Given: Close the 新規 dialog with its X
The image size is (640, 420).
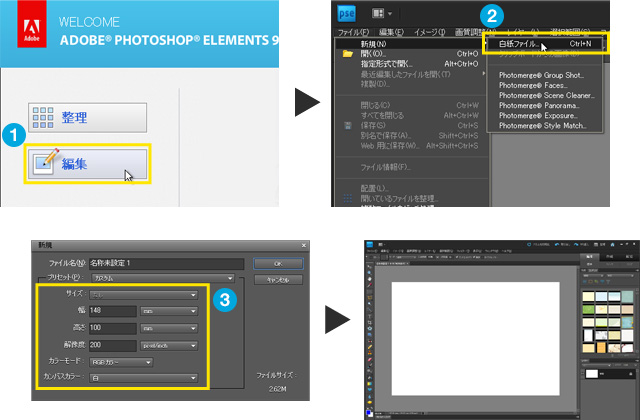Looking at the screenshot, I should pos(304,245).
